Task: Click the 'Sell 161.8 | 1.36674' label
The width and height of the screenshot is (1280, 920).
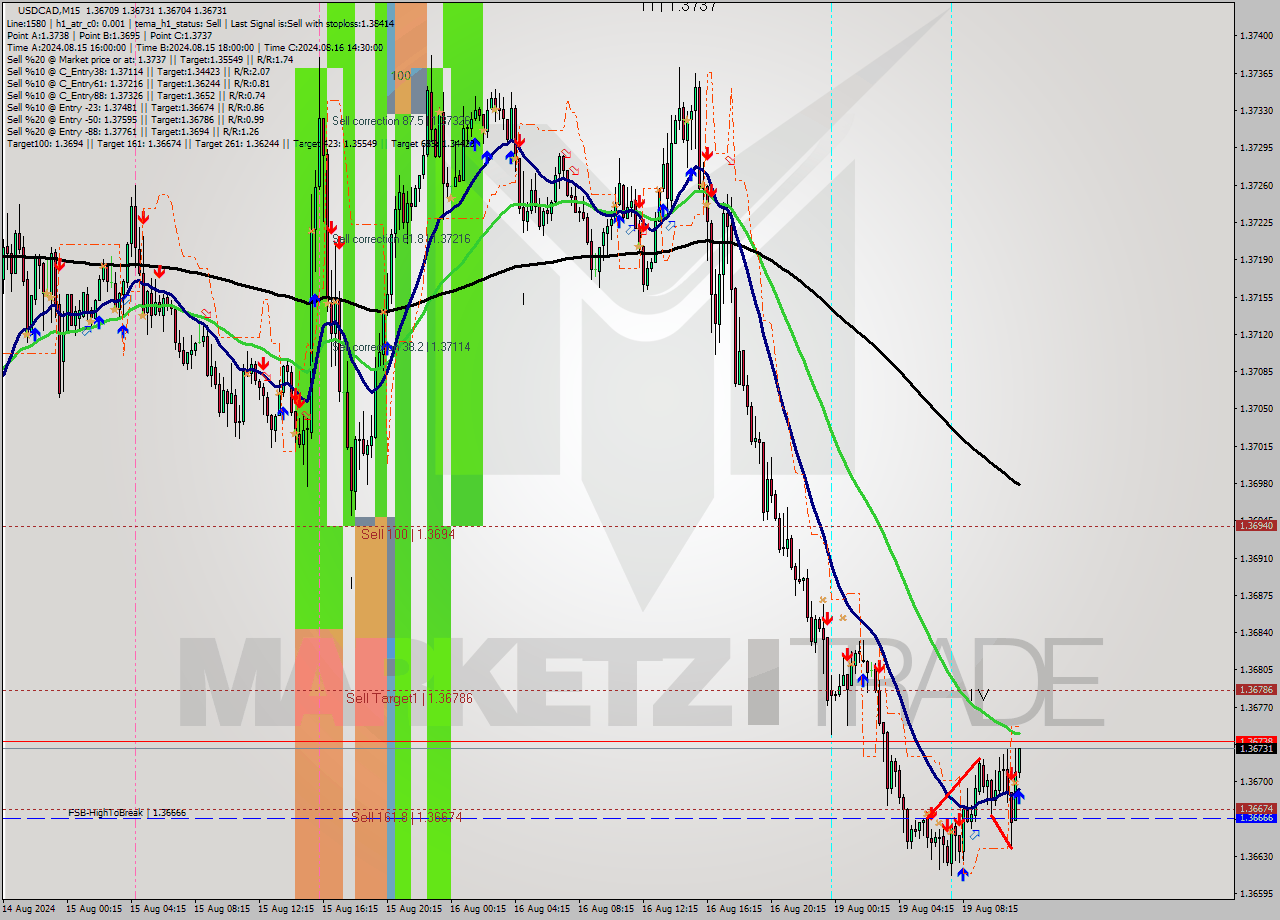Action: click(406, 817)
